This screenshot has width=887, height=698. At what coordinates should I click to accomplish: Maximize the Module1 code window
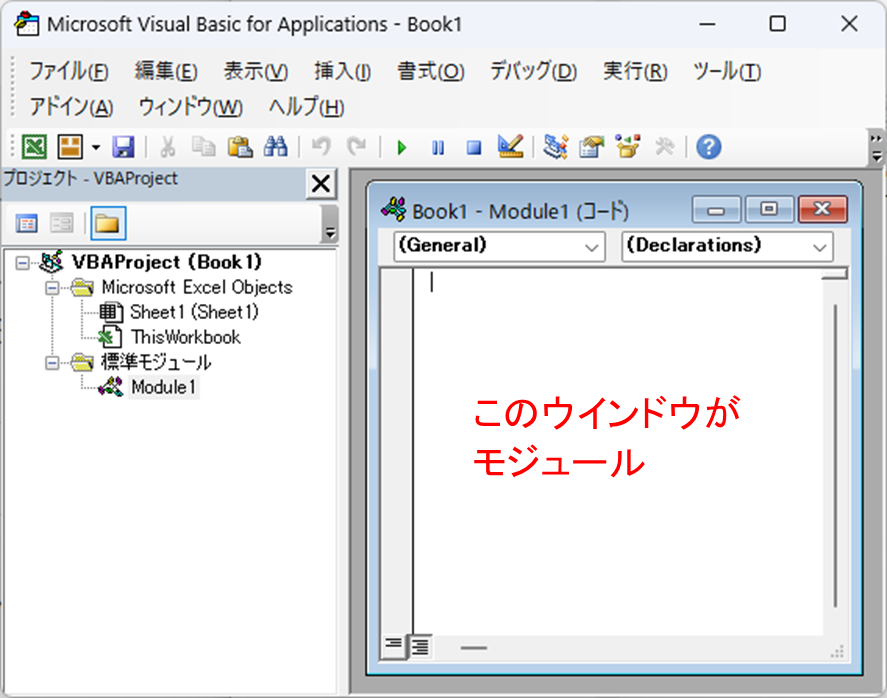click(769, 210)
